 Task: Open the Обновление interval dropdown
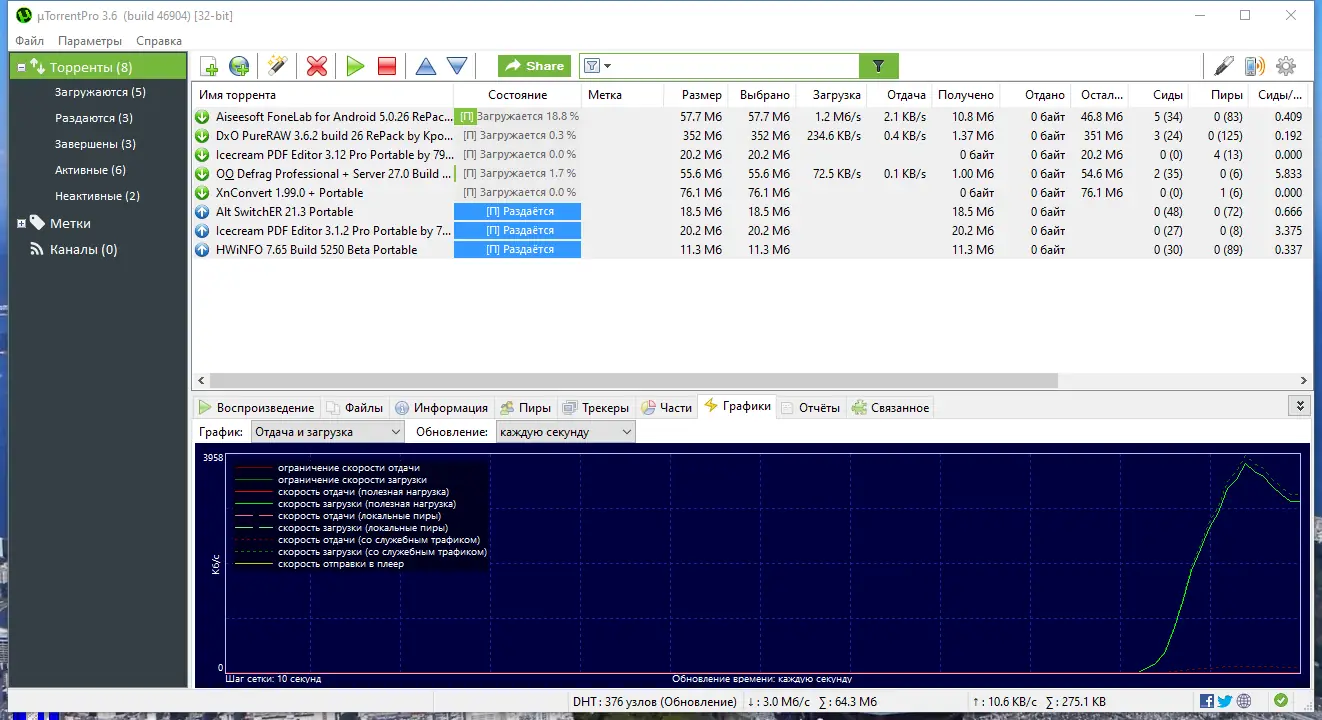tap(566, 432)
